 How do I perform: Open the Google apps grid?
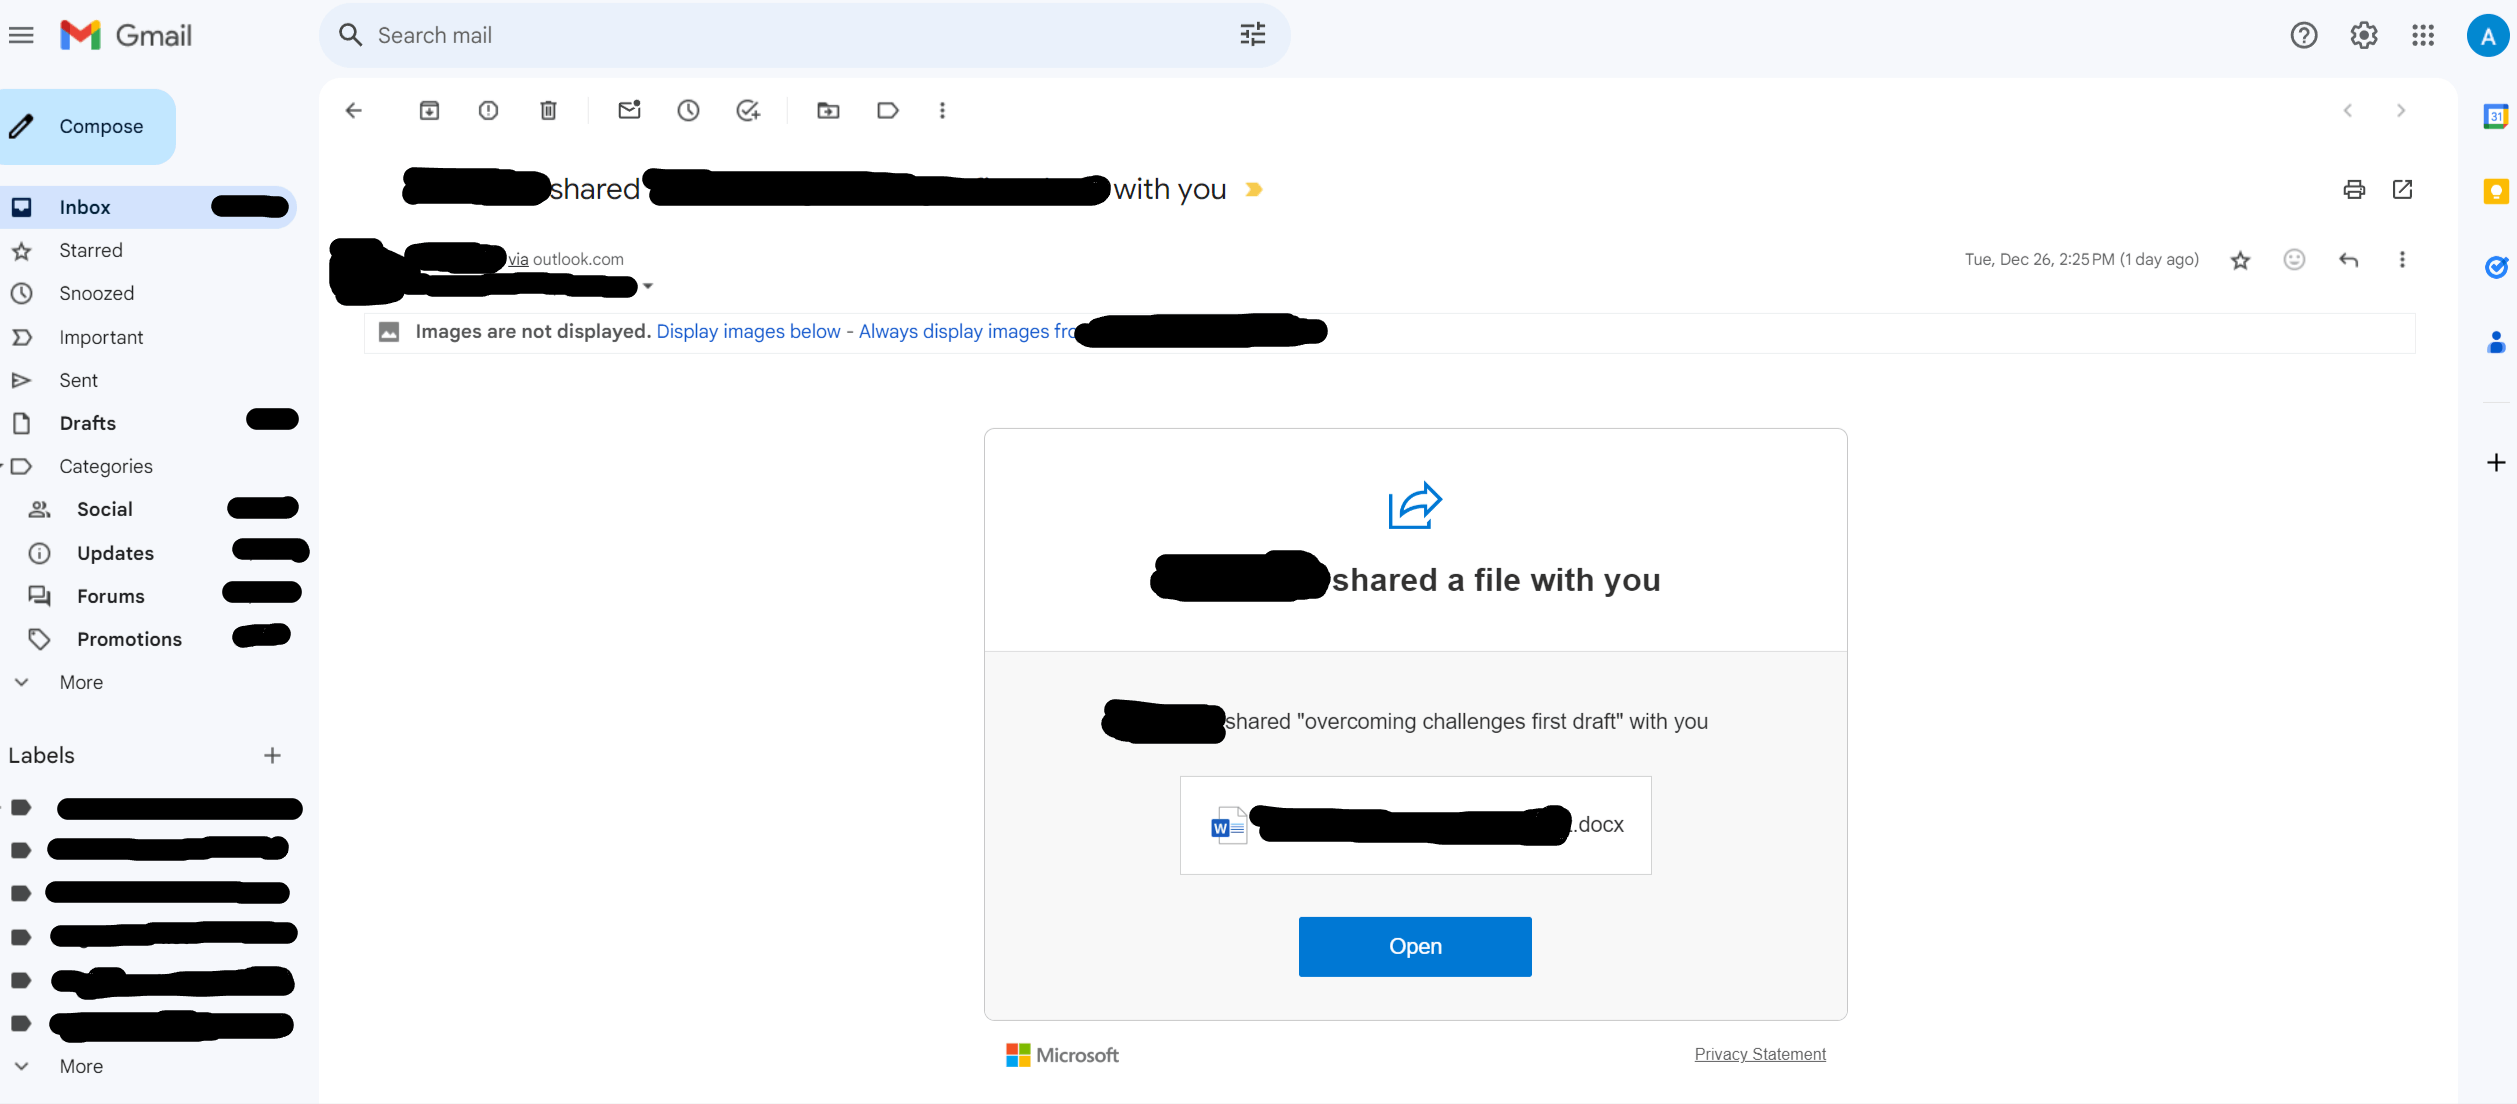pyautogui.click(x=2423, y=36)
